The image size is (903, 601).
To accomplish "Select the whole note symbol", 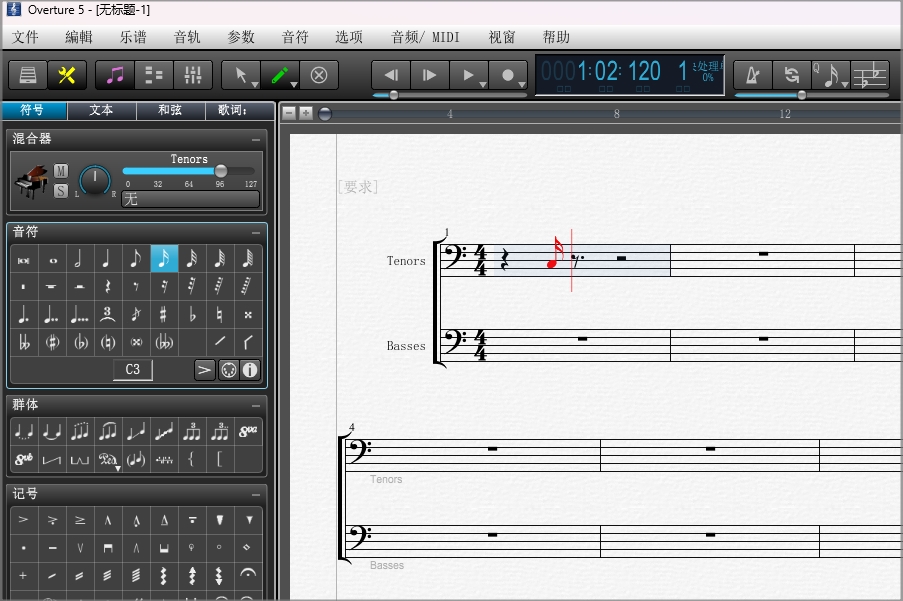I will pos(51,259).
